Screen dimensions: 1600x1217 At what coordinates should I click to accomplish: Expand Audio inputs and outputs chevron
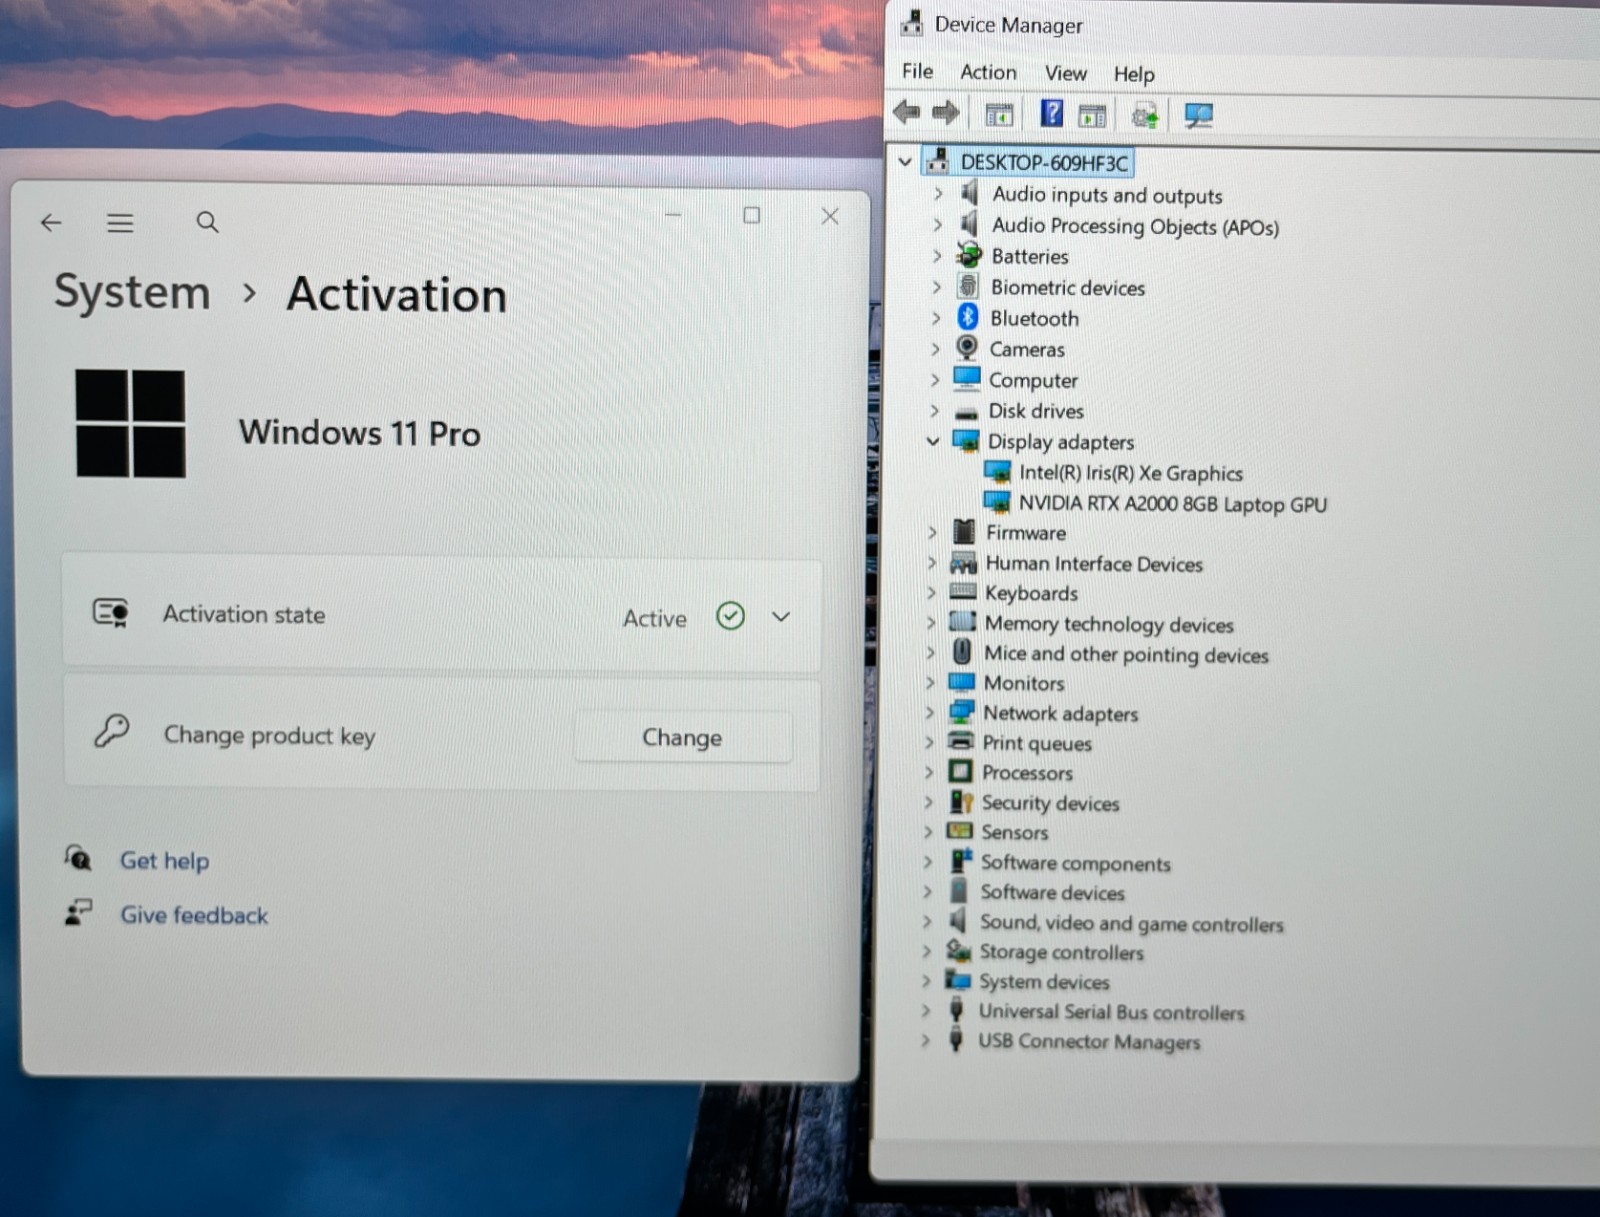click(938, 193)
